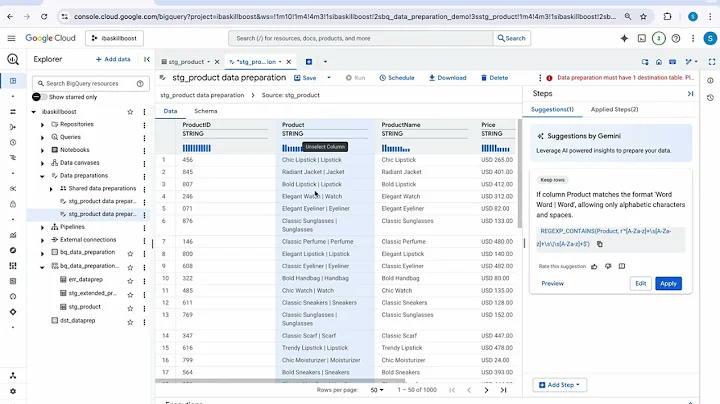Click help icon inside BigQuery search box
Screen dimensions: 720x404
[x=140, y=84]
